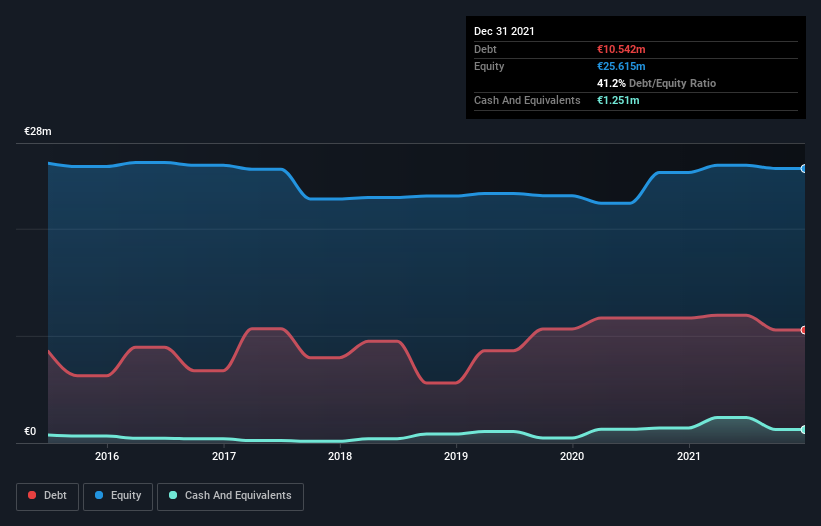Select the blue Equity endpoint marker
Screen dimensions: 821x526
coord(804,169)
